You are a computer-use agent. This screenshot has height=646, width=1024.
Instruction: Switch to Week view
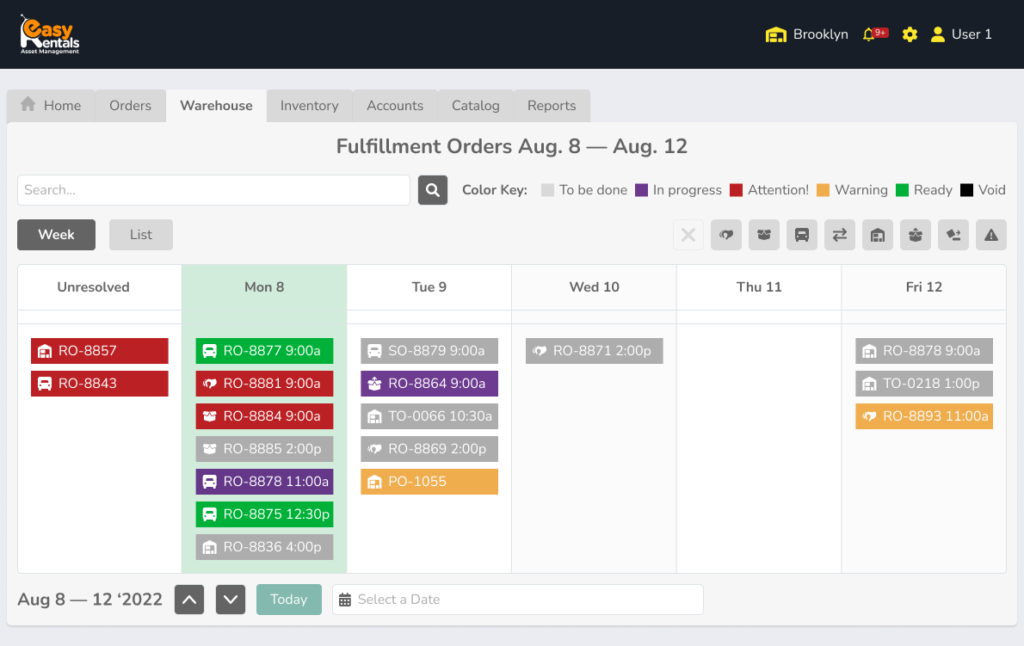click(x=56, y=235)
